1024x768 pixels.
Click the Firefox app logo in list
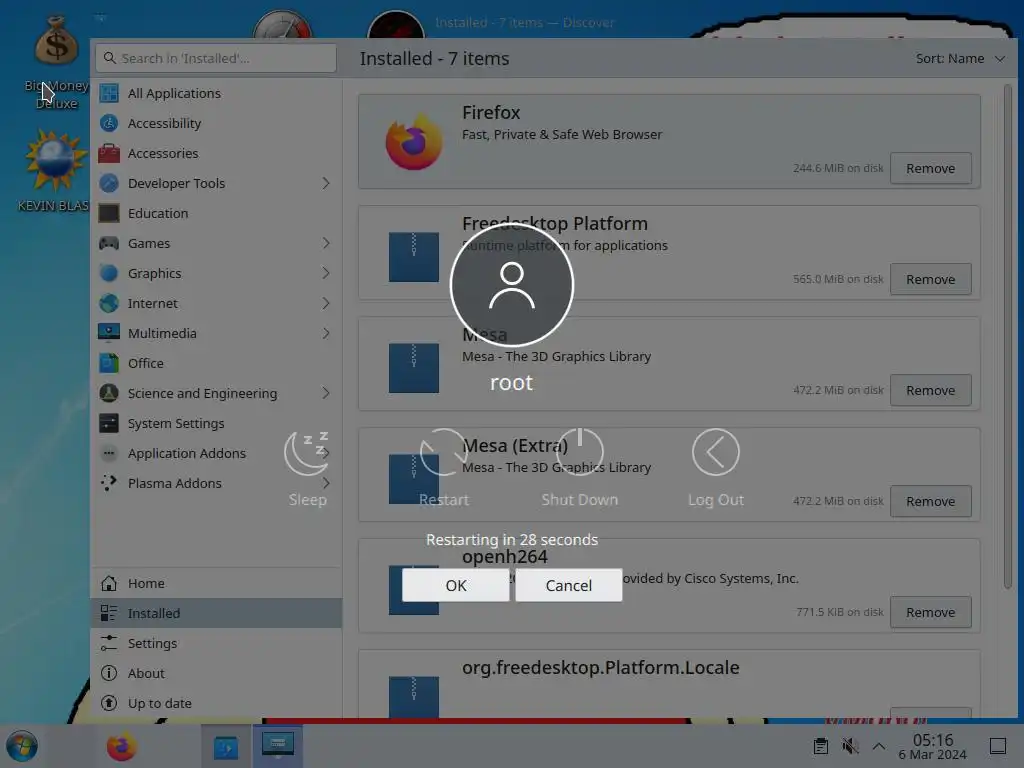(x=413, y=142)
